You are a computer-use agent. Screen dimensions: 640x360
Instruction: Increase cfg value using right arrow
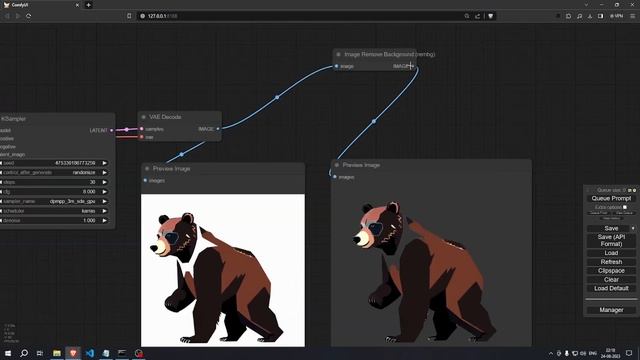point(105,191)
